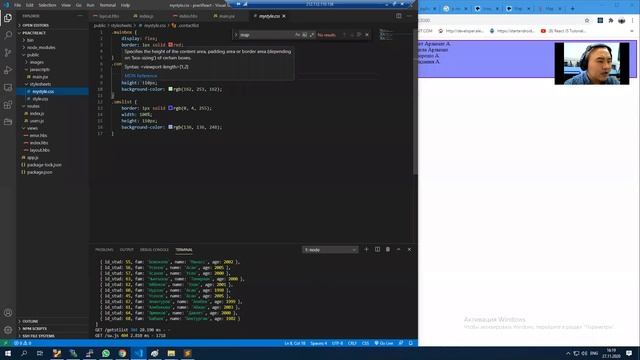Open errors and warnings status bar item

pyautogui.click(x=22, y=343)
